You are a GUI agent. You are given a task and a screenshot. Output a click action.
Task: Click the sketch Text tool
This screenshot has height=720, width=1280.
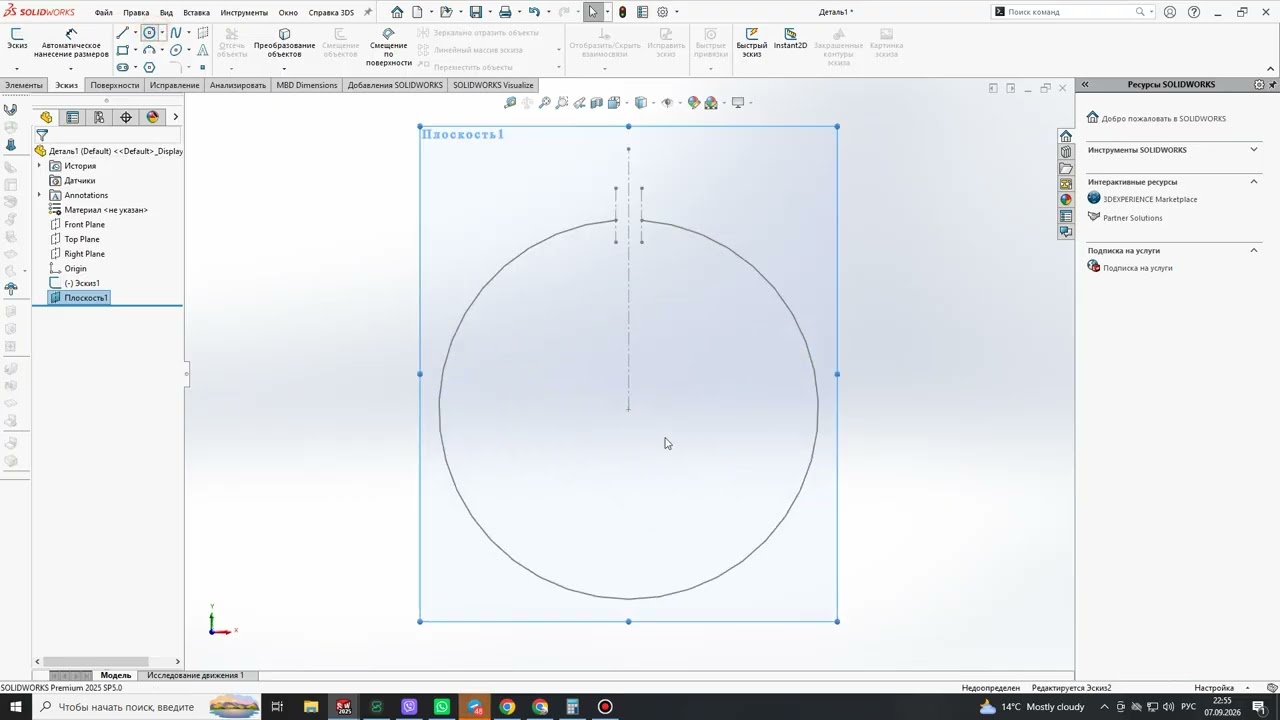pyautogui.click(x=203, y=50)
